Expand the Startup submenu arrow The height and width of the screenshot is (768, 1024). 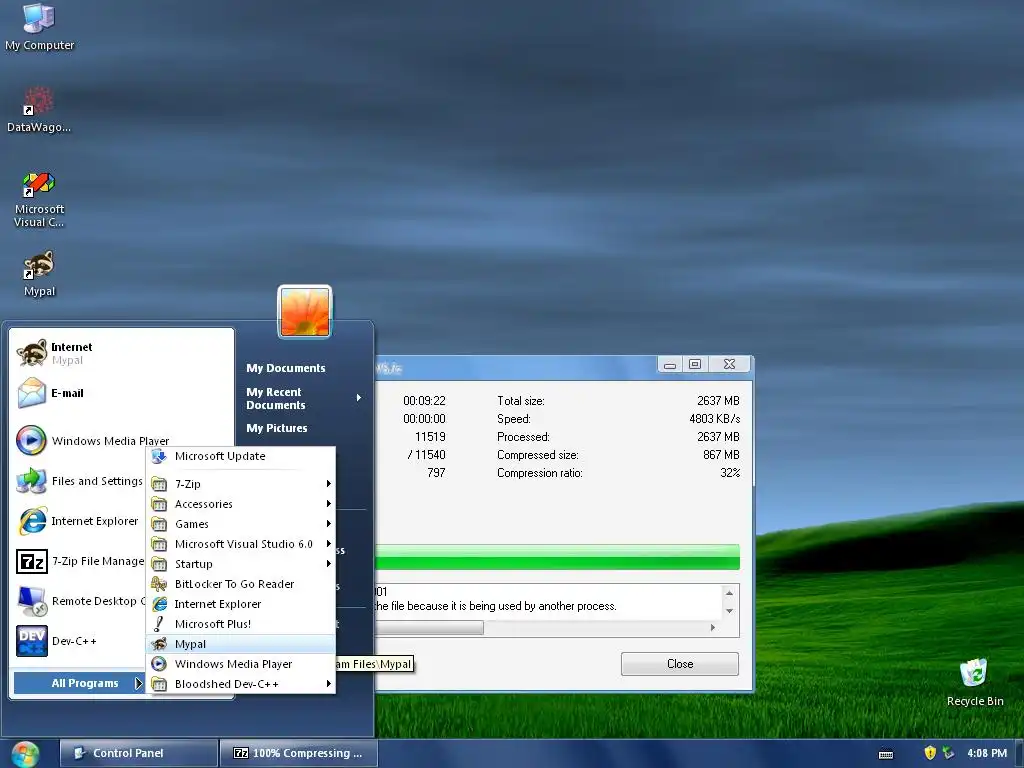point(328,564)
